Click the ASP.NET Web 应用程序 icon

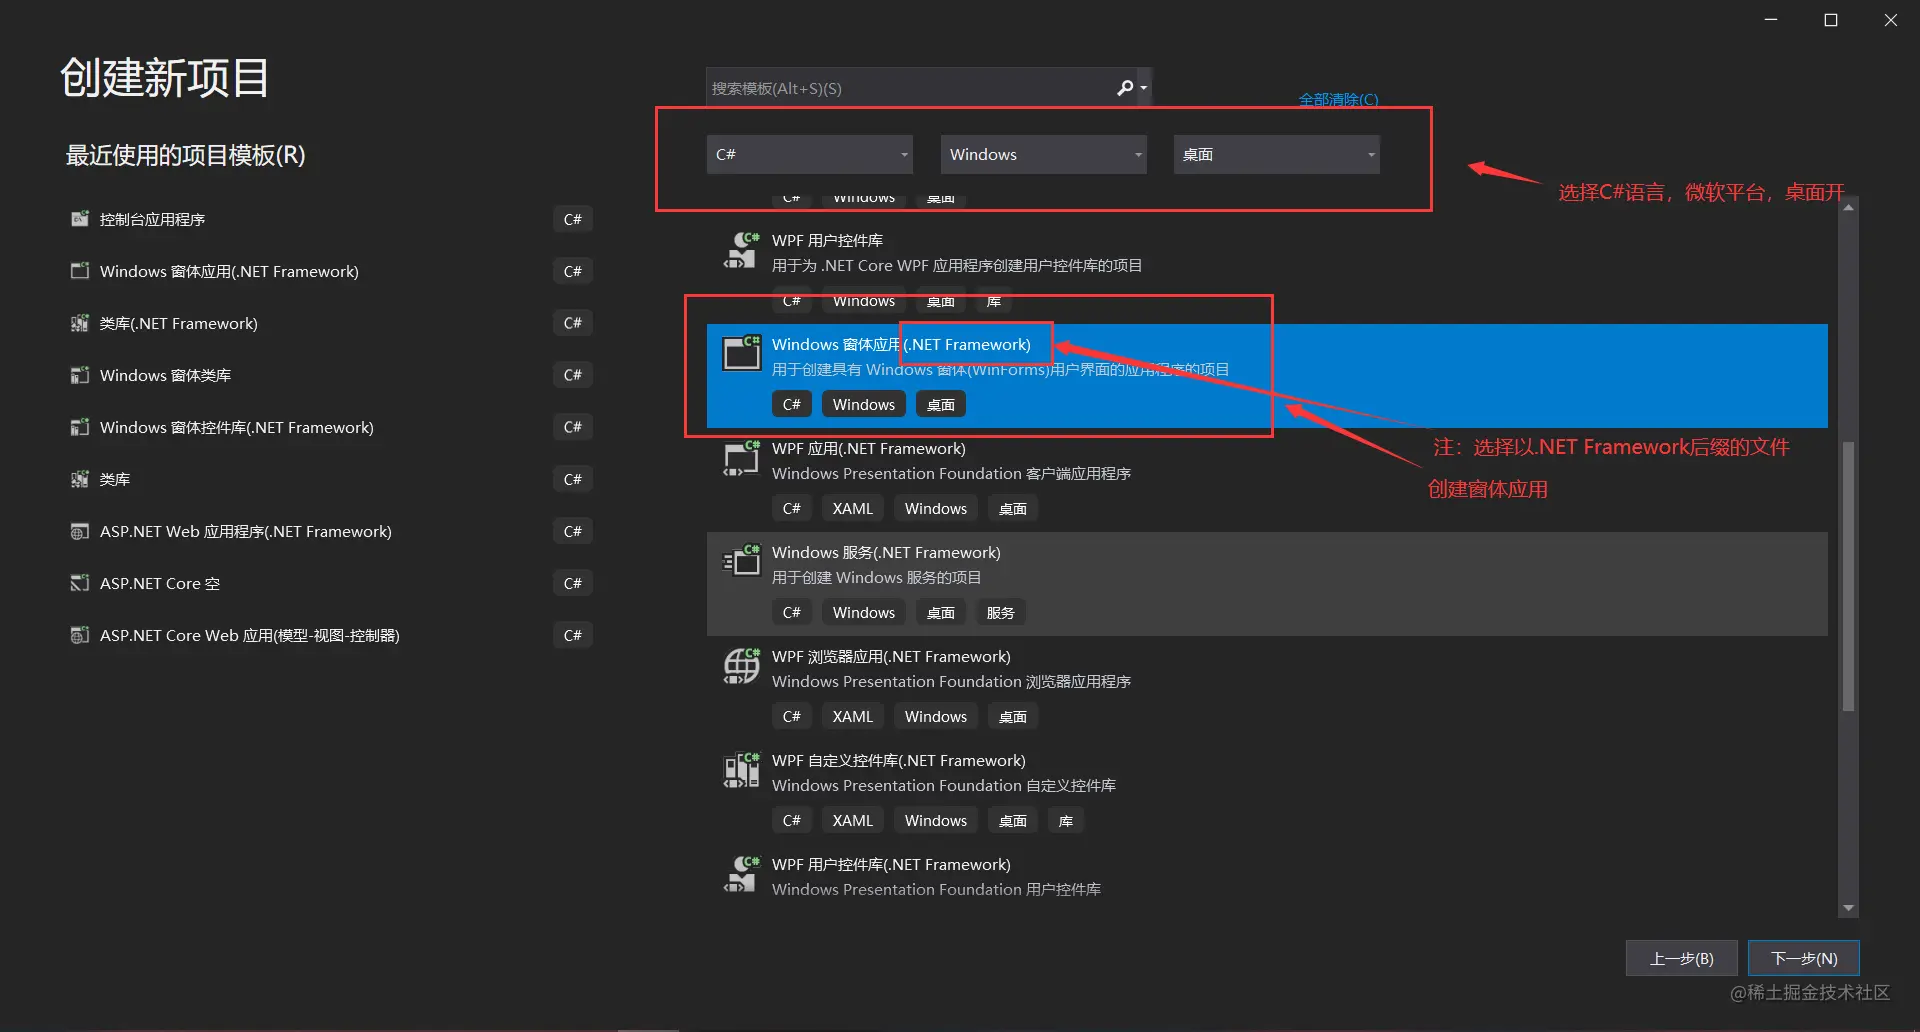80,531
